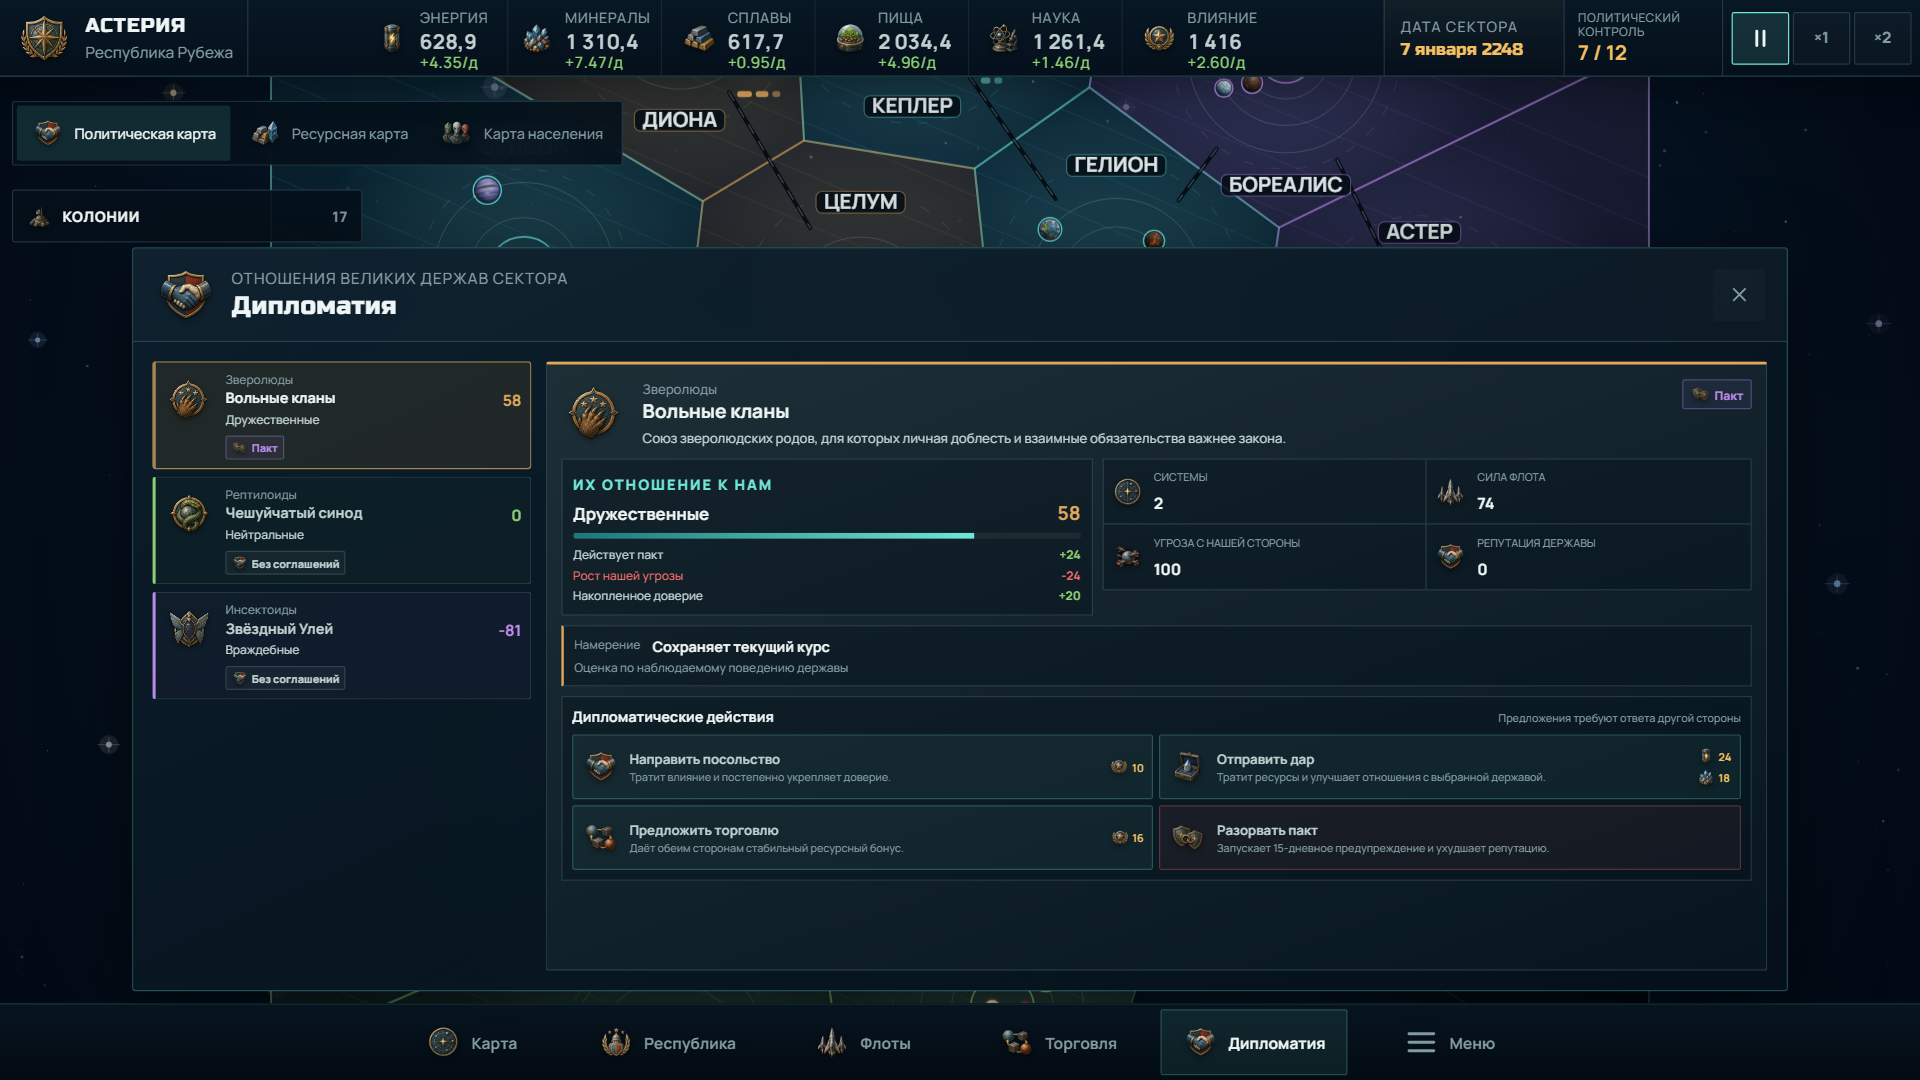
Task: Click the БОРЕАЛИС system label on map
Action: (1285, 185)
